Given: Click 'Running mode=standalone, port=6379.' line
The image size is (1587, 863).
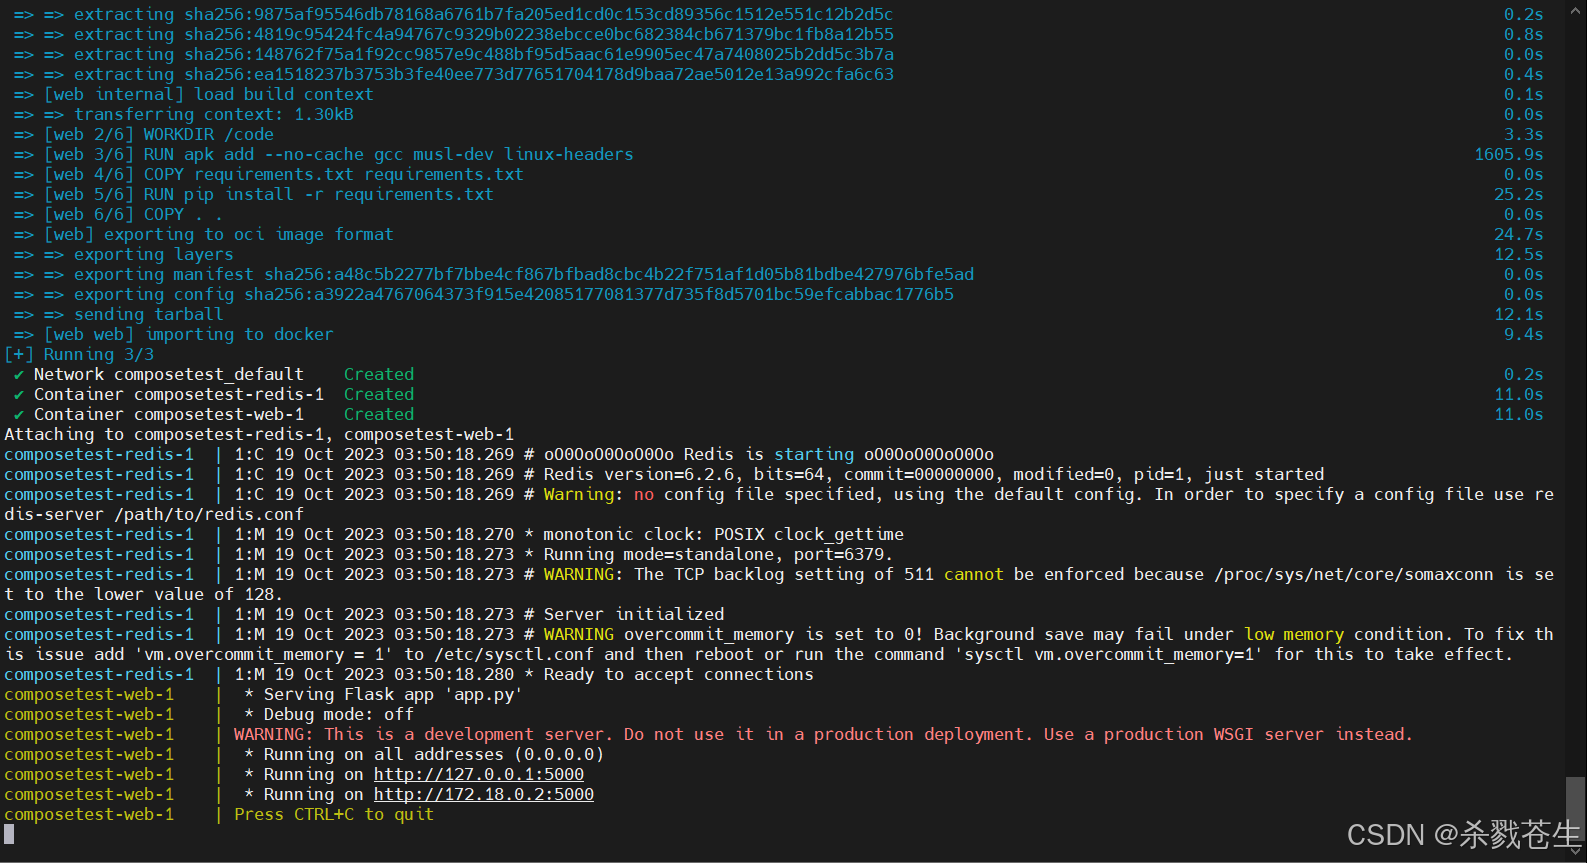Looking at the screenshot, I should tap(449, 554).
